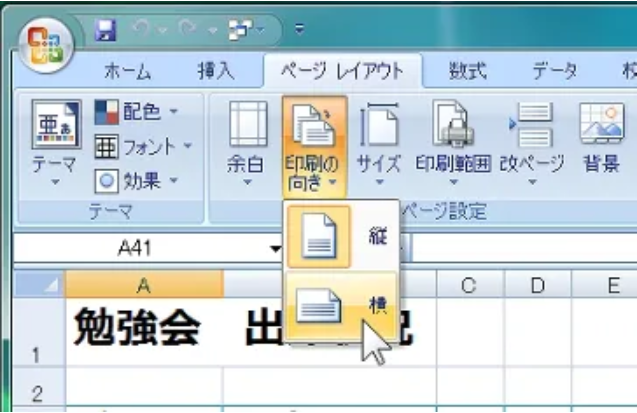Select row 1 header

40,332
